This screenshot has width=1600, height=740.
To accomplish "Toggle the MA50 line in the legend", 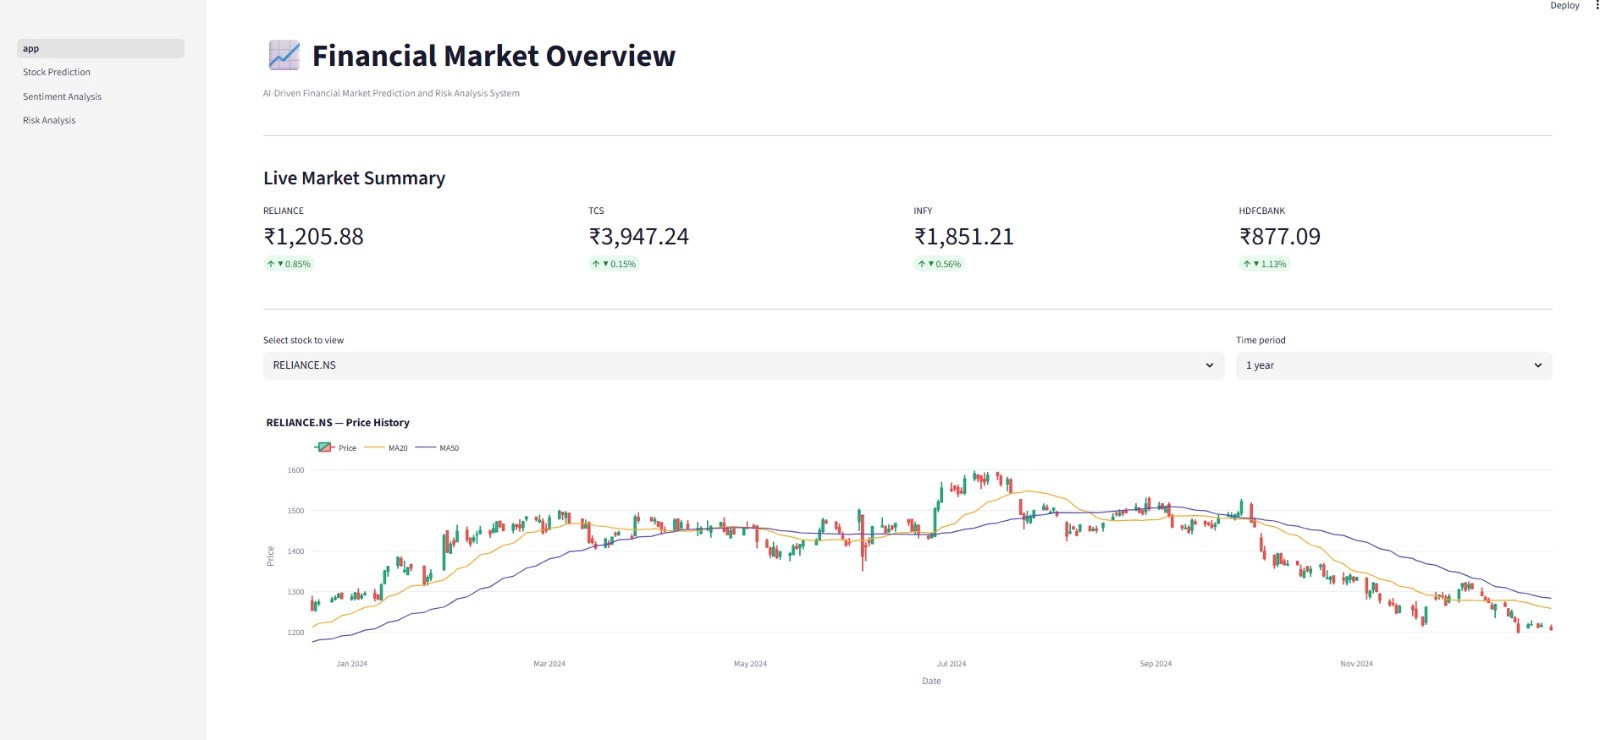I will coord(438,448).
